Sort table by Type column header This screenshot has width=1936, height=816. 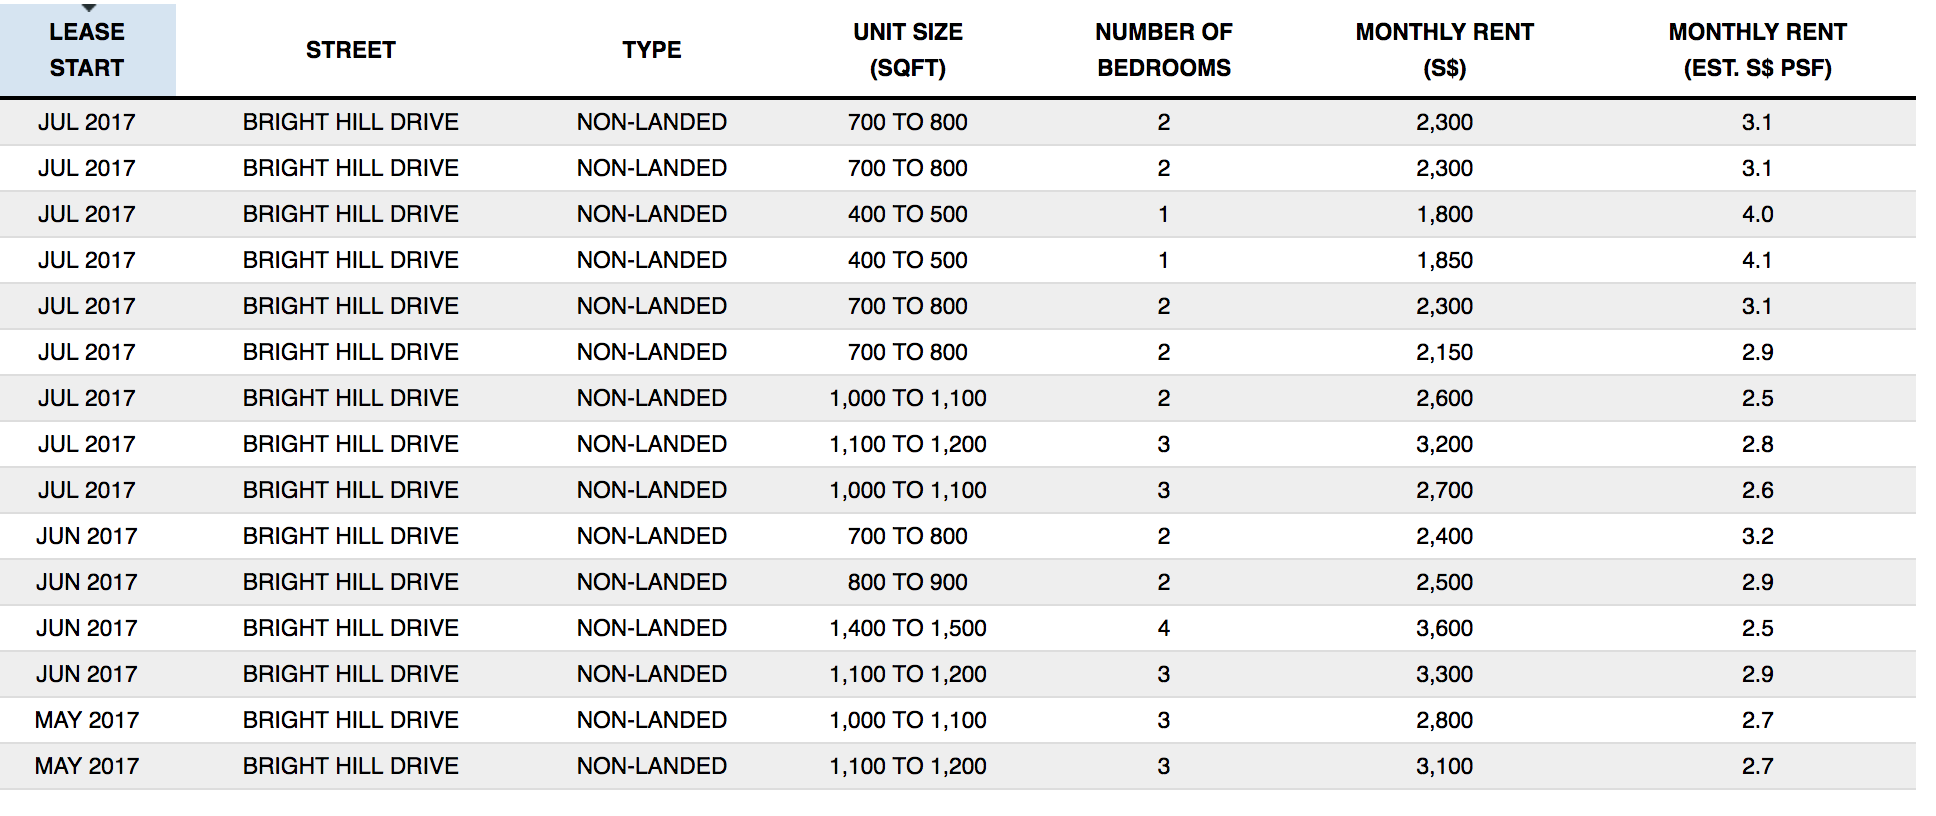pos(651,50)
